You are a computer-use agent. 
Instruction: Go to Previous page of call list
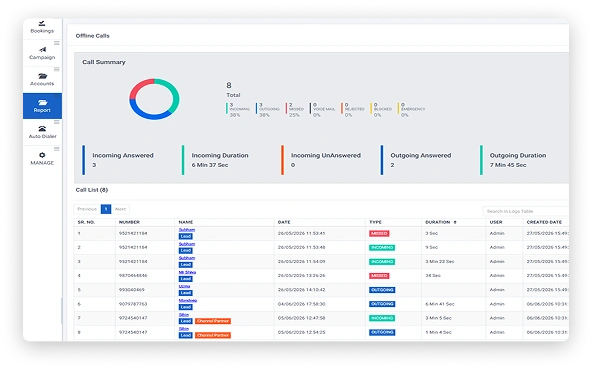[87, 209]
